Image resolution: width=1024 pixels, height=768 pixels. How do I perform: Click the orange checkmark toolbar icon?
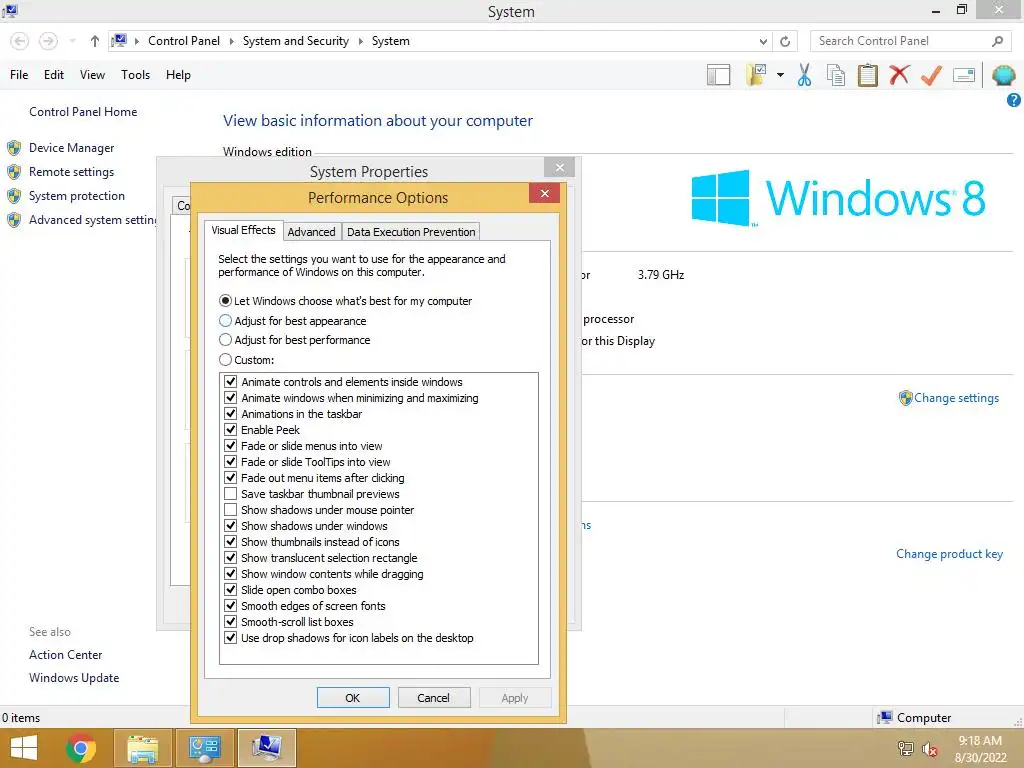point(931,75)
